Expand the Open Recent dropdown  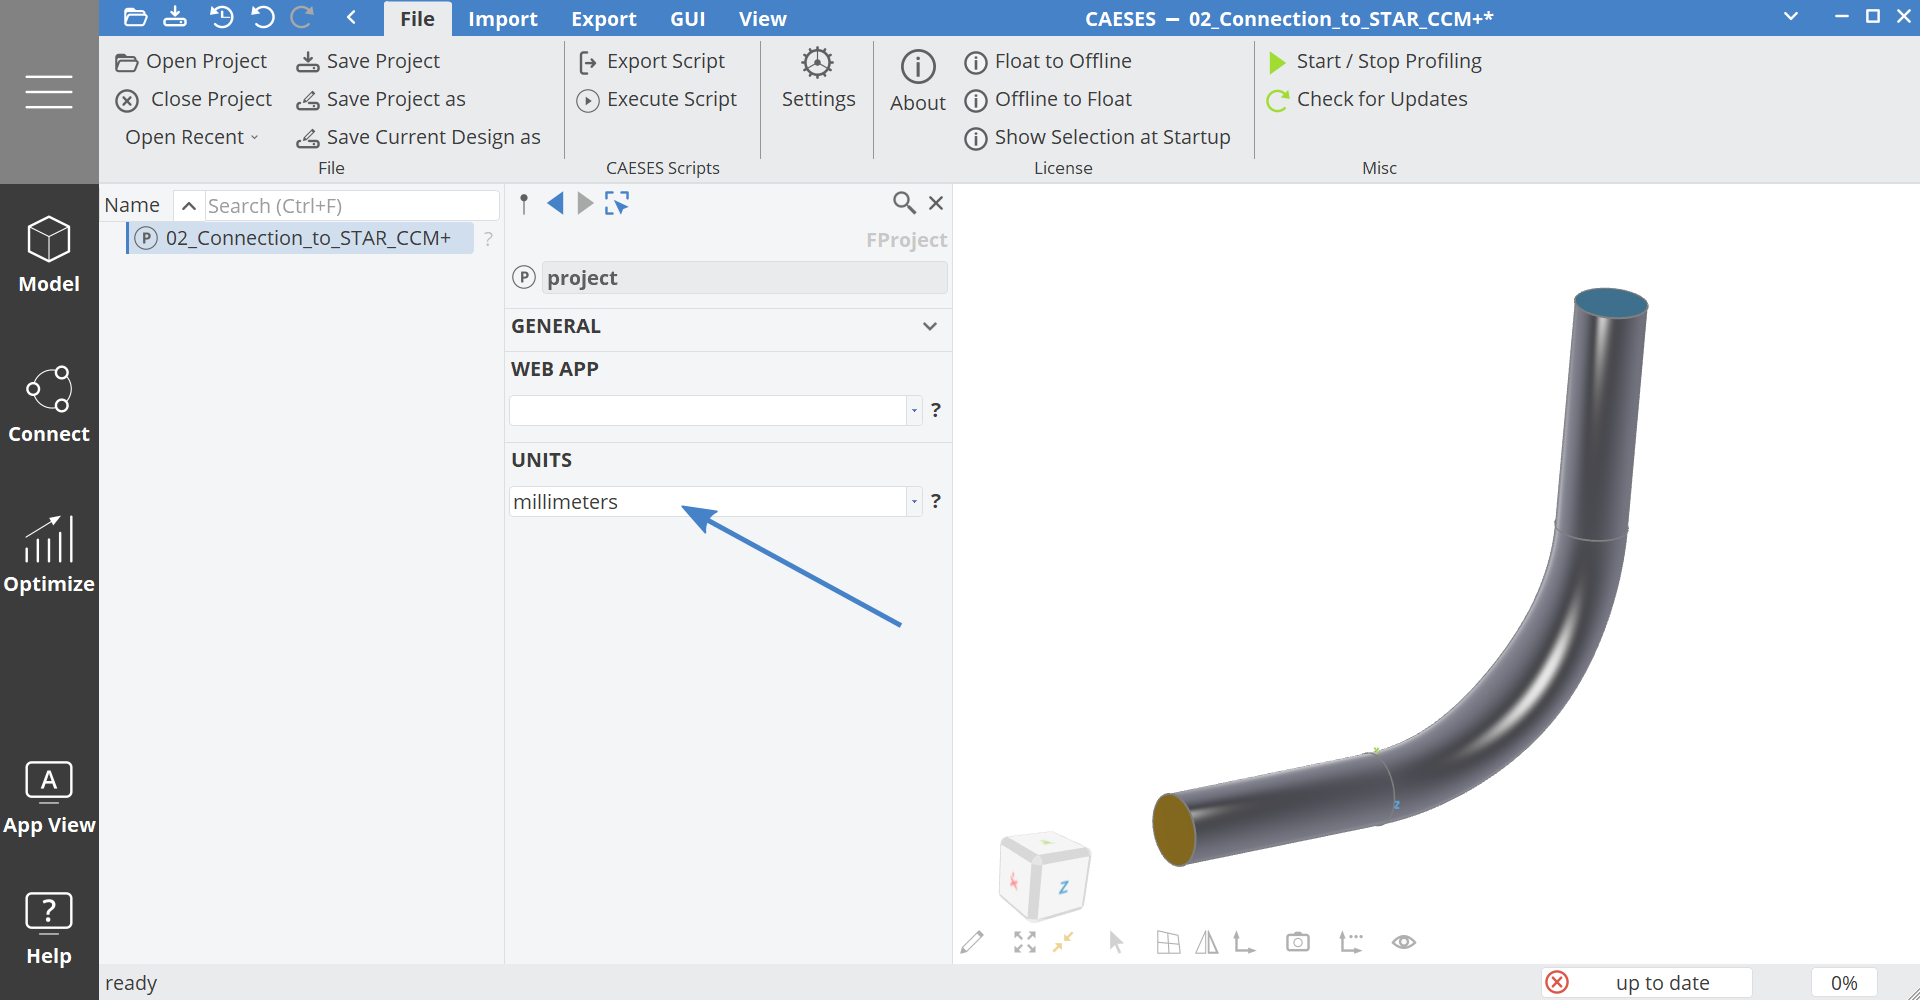(191, 137)
